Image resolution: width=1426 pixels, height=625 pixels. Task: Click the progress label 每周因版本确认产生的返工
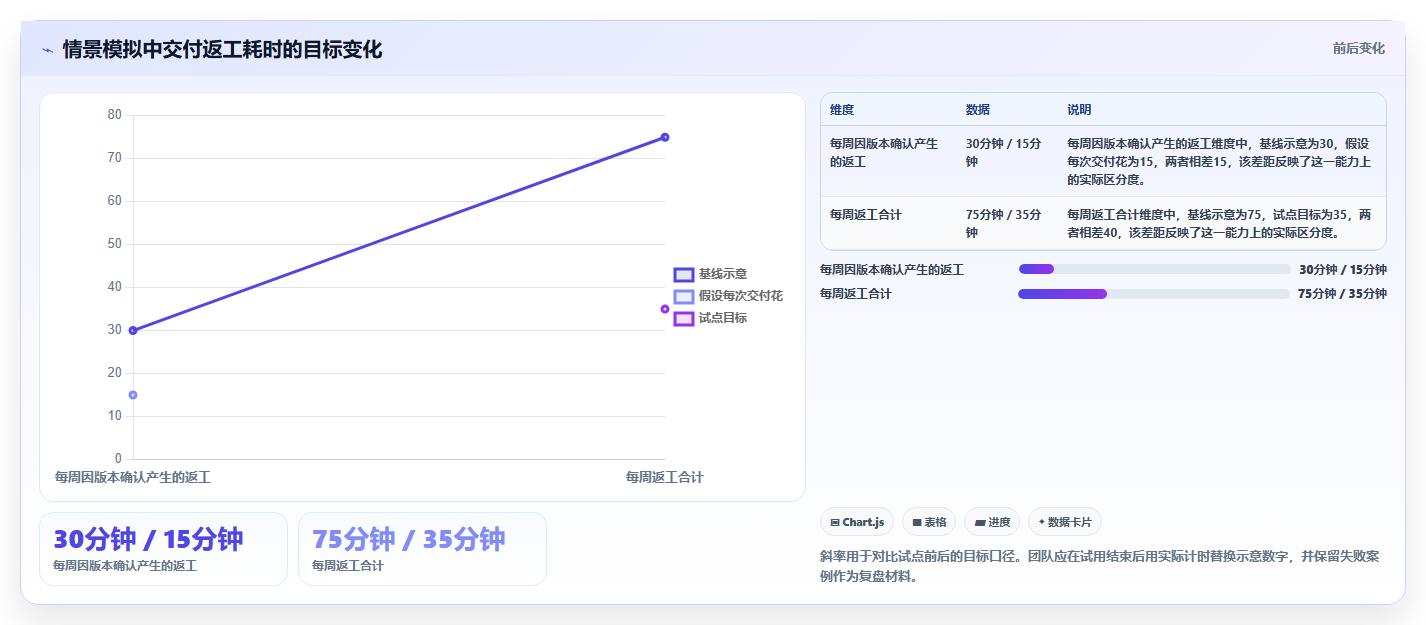tap(892, 270)
